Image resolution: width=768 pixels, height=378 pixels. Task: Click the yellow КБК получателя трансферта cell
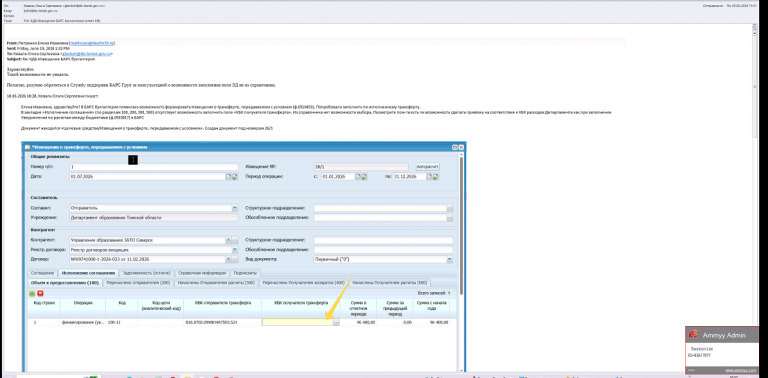point(297,322)
